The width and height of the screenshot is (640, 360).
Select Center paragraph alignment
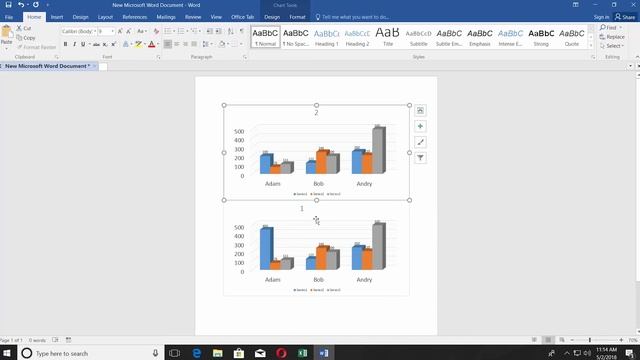click(177, 44)
